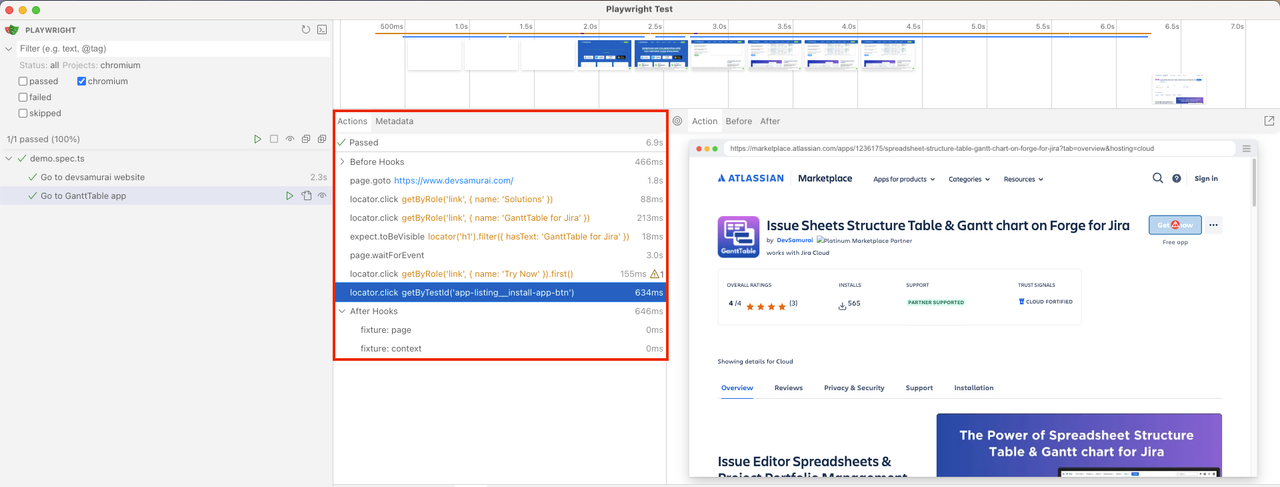Screen dimensions: 1280x487
Task: Open the Resources dropdown in snapshot
Action: (x=1023, y=179)
